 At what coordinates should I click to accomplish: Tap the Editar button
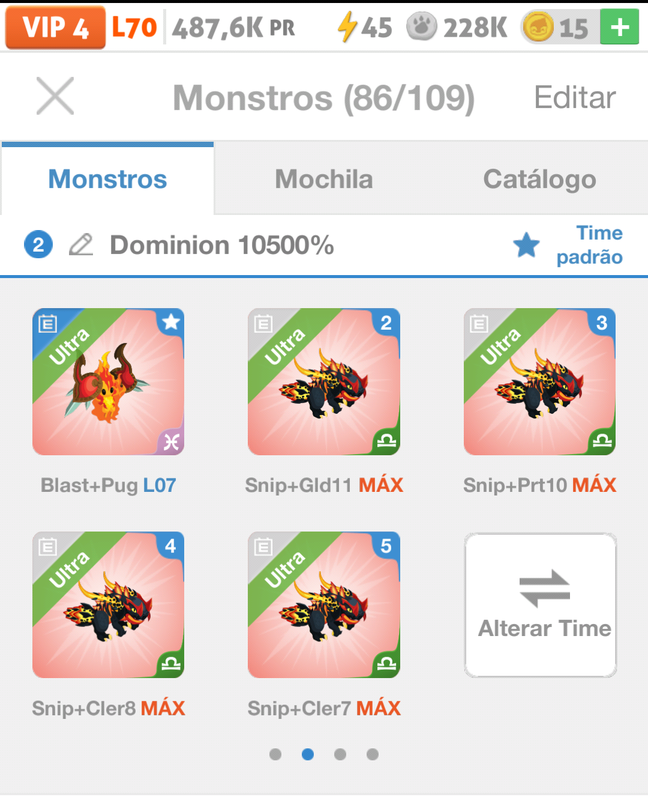(x=575, y=97)
